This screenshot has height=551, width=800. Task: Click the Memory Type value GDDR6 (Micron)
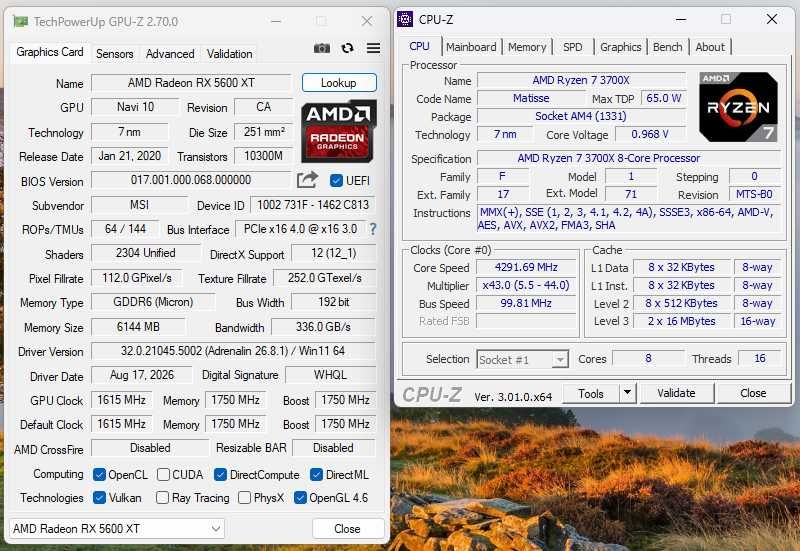click(x=153, y=302)
